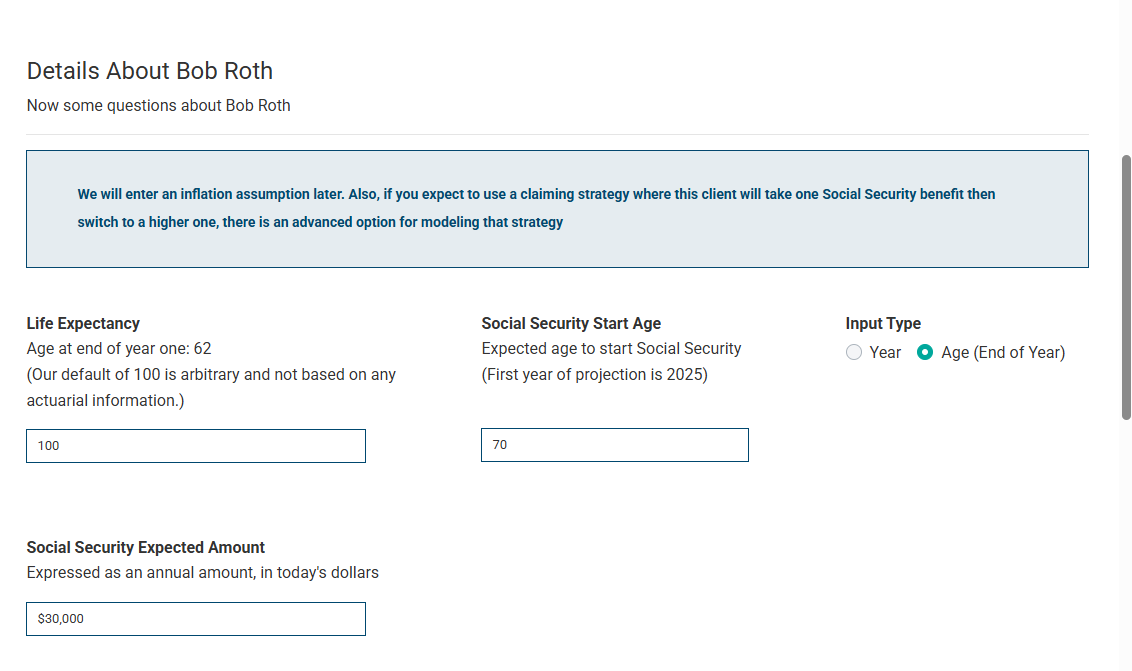Click the Now some questions about Bob Roth subtitle
Screen dimensions: 1132x671
158,105
